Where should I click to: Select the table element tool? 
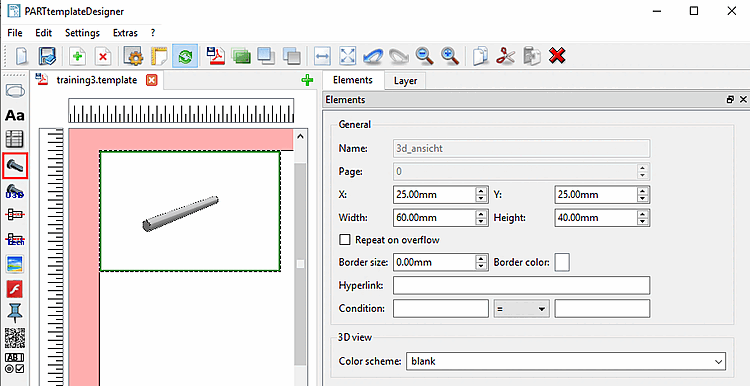point(15,140)
